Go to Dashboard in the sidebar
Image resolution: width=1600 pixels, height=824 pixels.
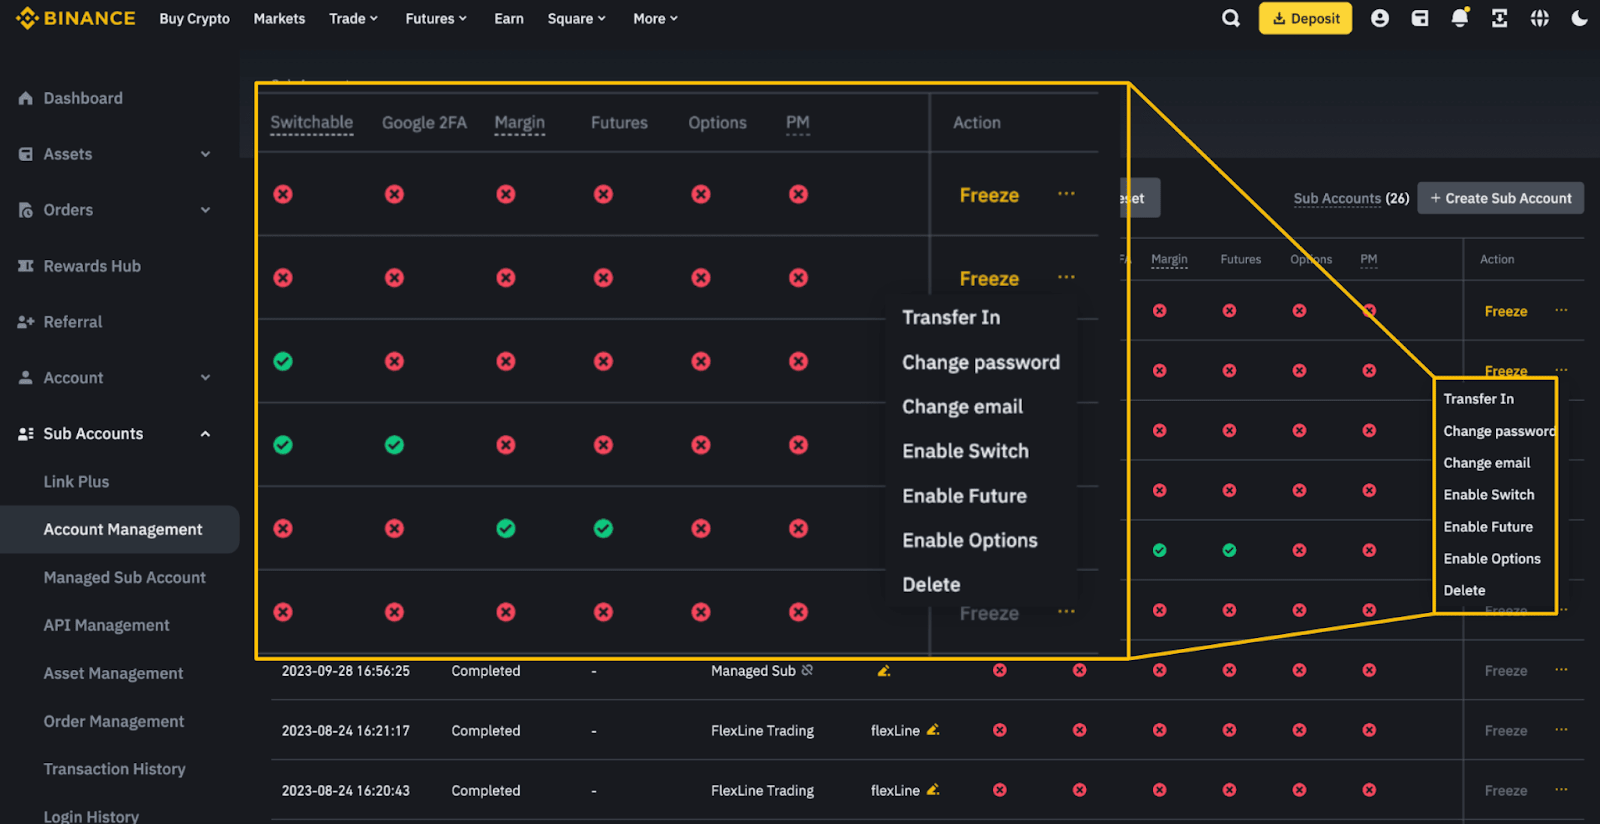83,98
